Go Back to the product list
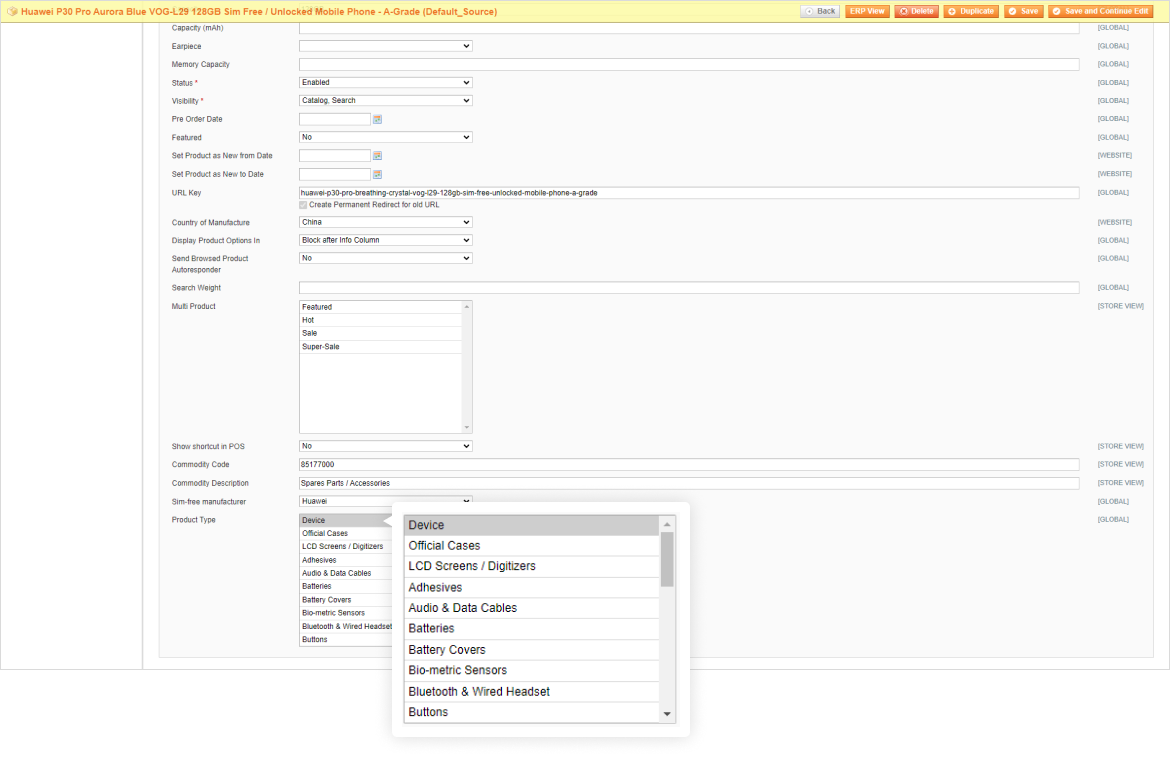Viewport: 1170px width, 757px height. 820,11
